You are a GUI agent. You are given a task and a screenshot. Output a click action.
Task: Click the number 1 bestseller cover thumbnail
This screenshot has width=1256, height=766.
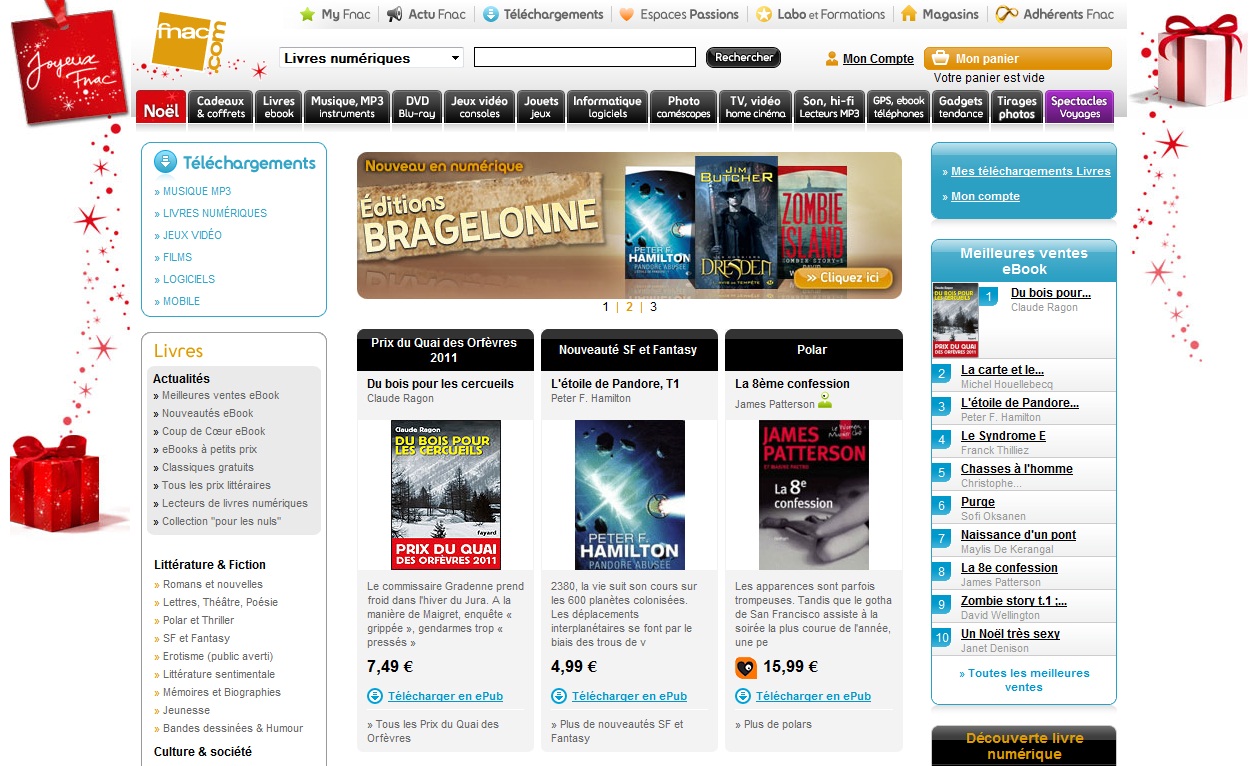click(x=955, y=321)
